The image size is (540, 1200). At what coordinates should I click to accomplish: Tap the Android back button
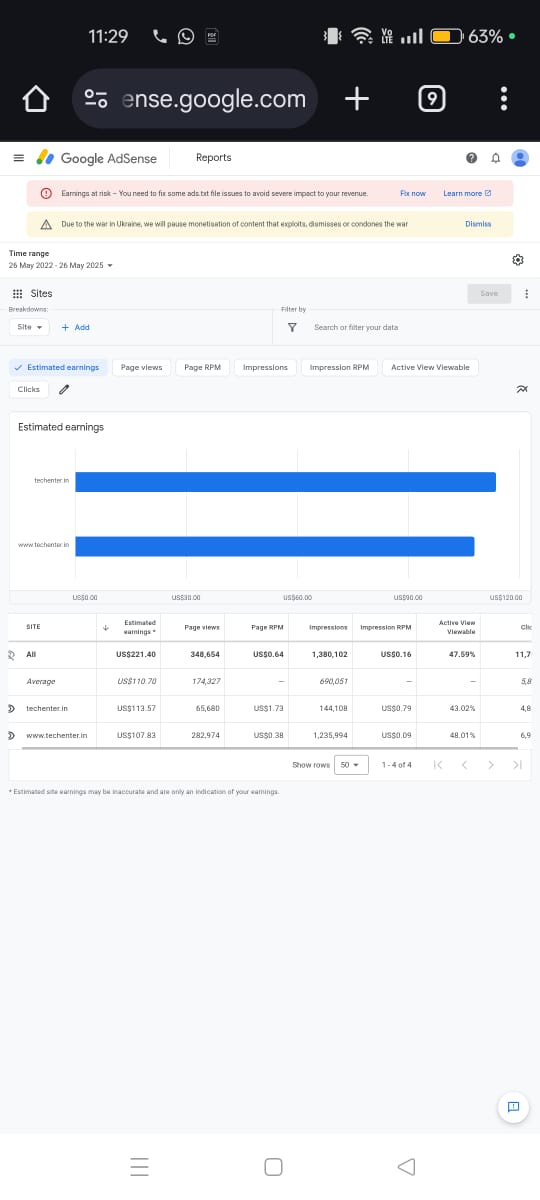pos(406,1167)
